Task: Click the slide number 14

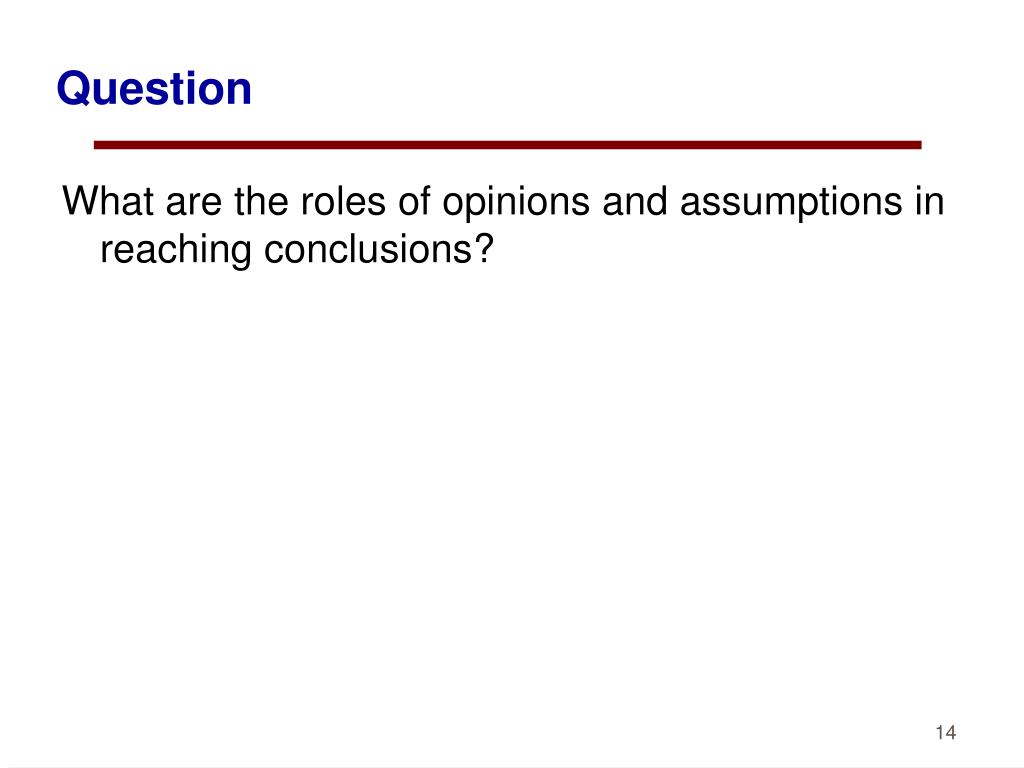Action: coord(946,733)
